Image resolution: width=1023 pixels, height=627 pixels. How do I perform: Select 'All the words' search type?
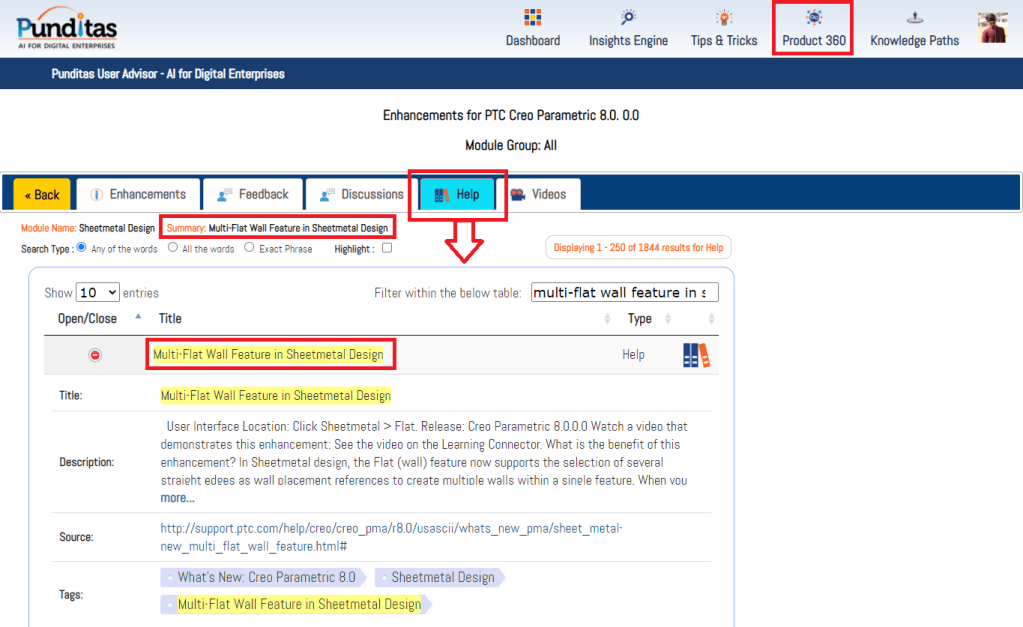coord(173,248)
